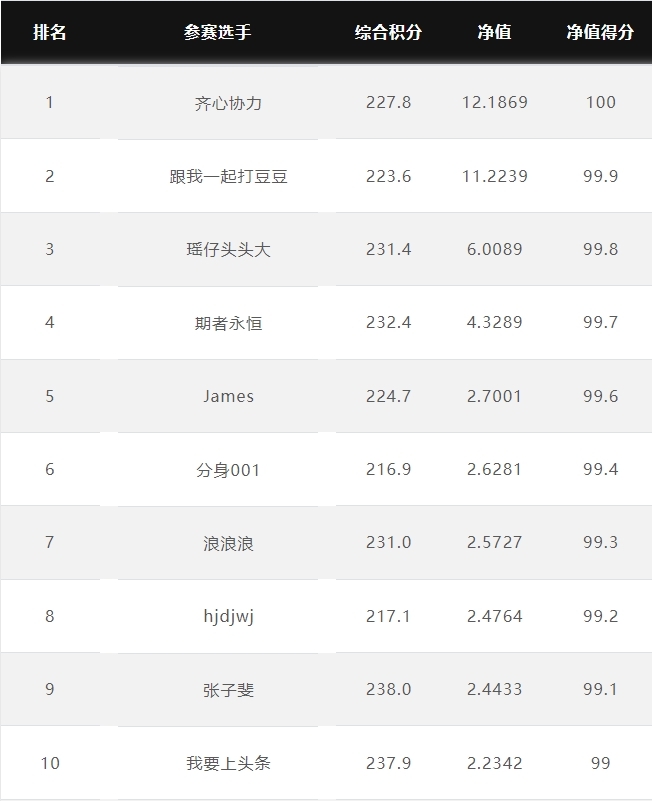Select the net value score 99.4

pos(600,469)
